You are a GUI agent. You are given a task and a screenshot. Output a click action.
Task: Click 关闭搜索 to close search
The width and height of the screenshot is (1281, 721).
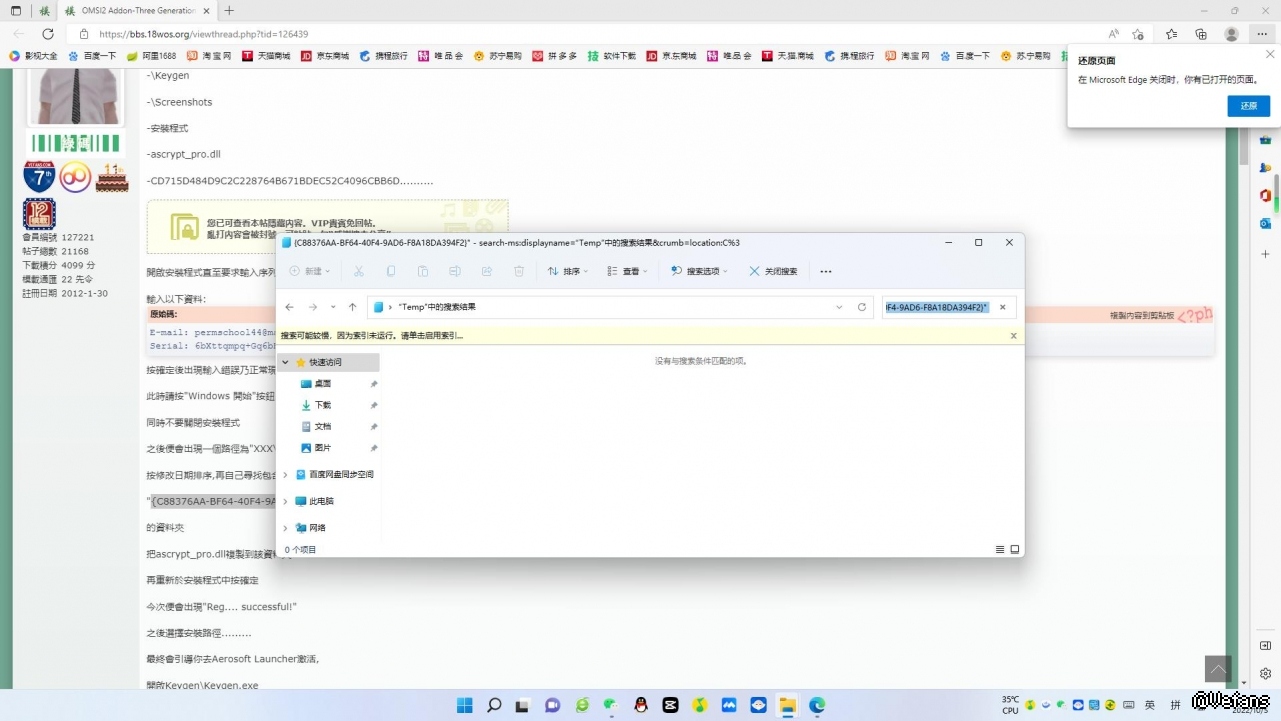[x=773, y=271]
